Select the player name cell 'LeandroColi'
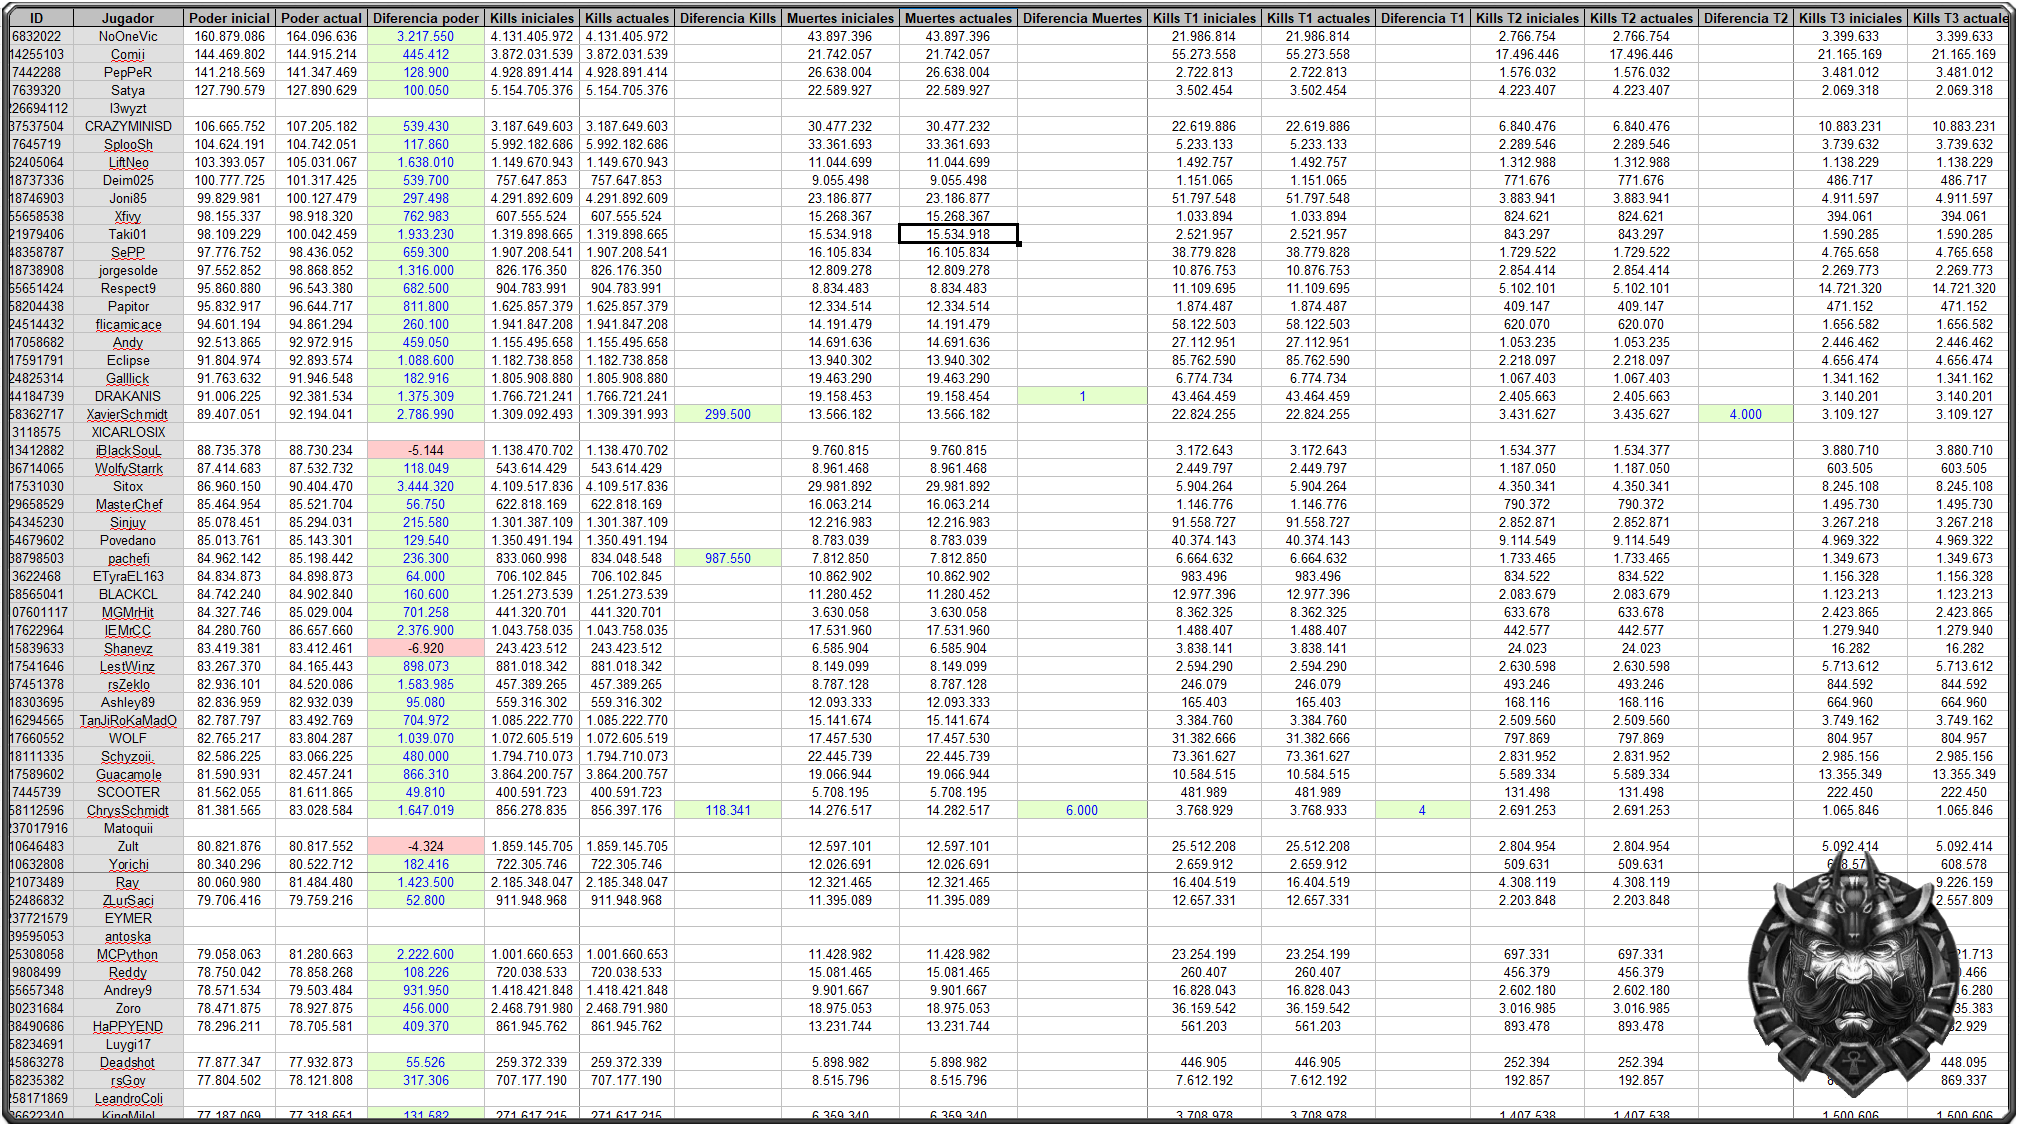This screenshot has height=1130, width=2019. click(x=128, y=1098)
